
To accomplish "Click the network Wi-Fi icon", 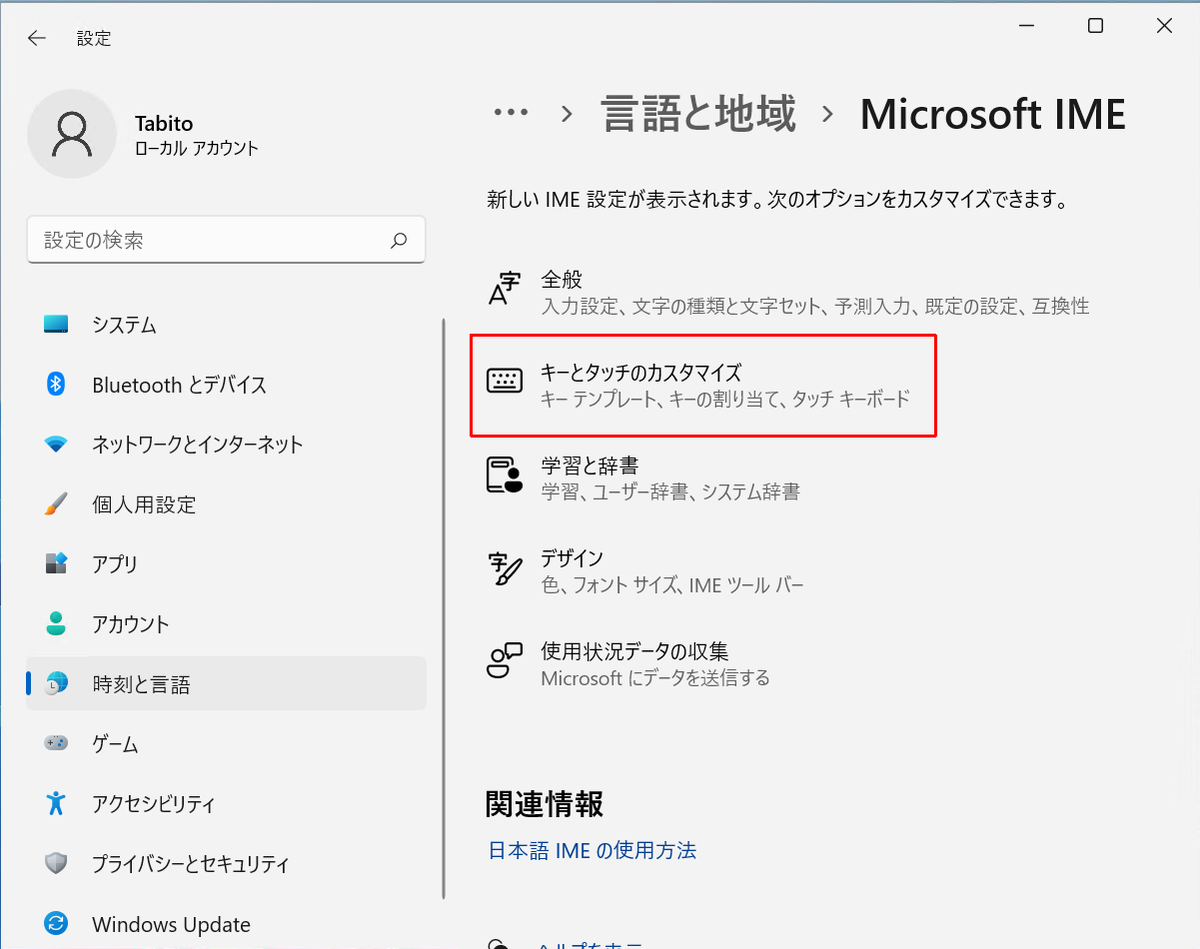I will point(56,444).
